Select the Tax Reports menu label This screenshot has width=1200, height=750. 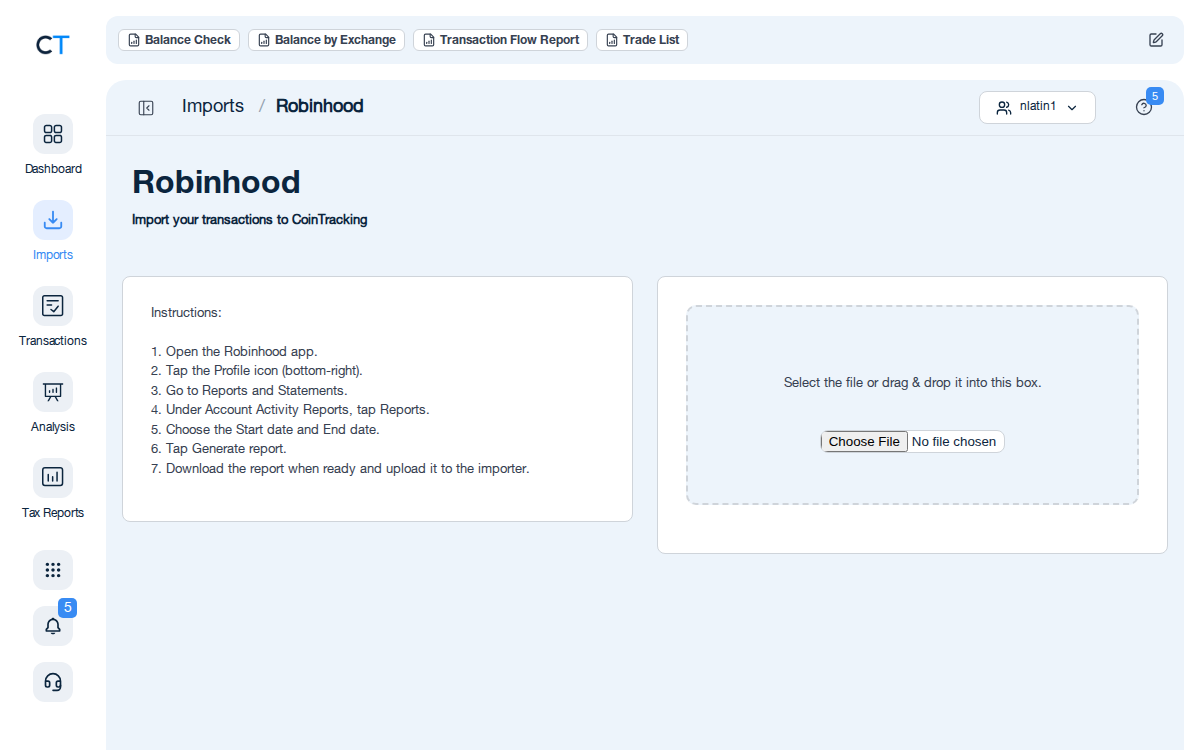(53, 513)
